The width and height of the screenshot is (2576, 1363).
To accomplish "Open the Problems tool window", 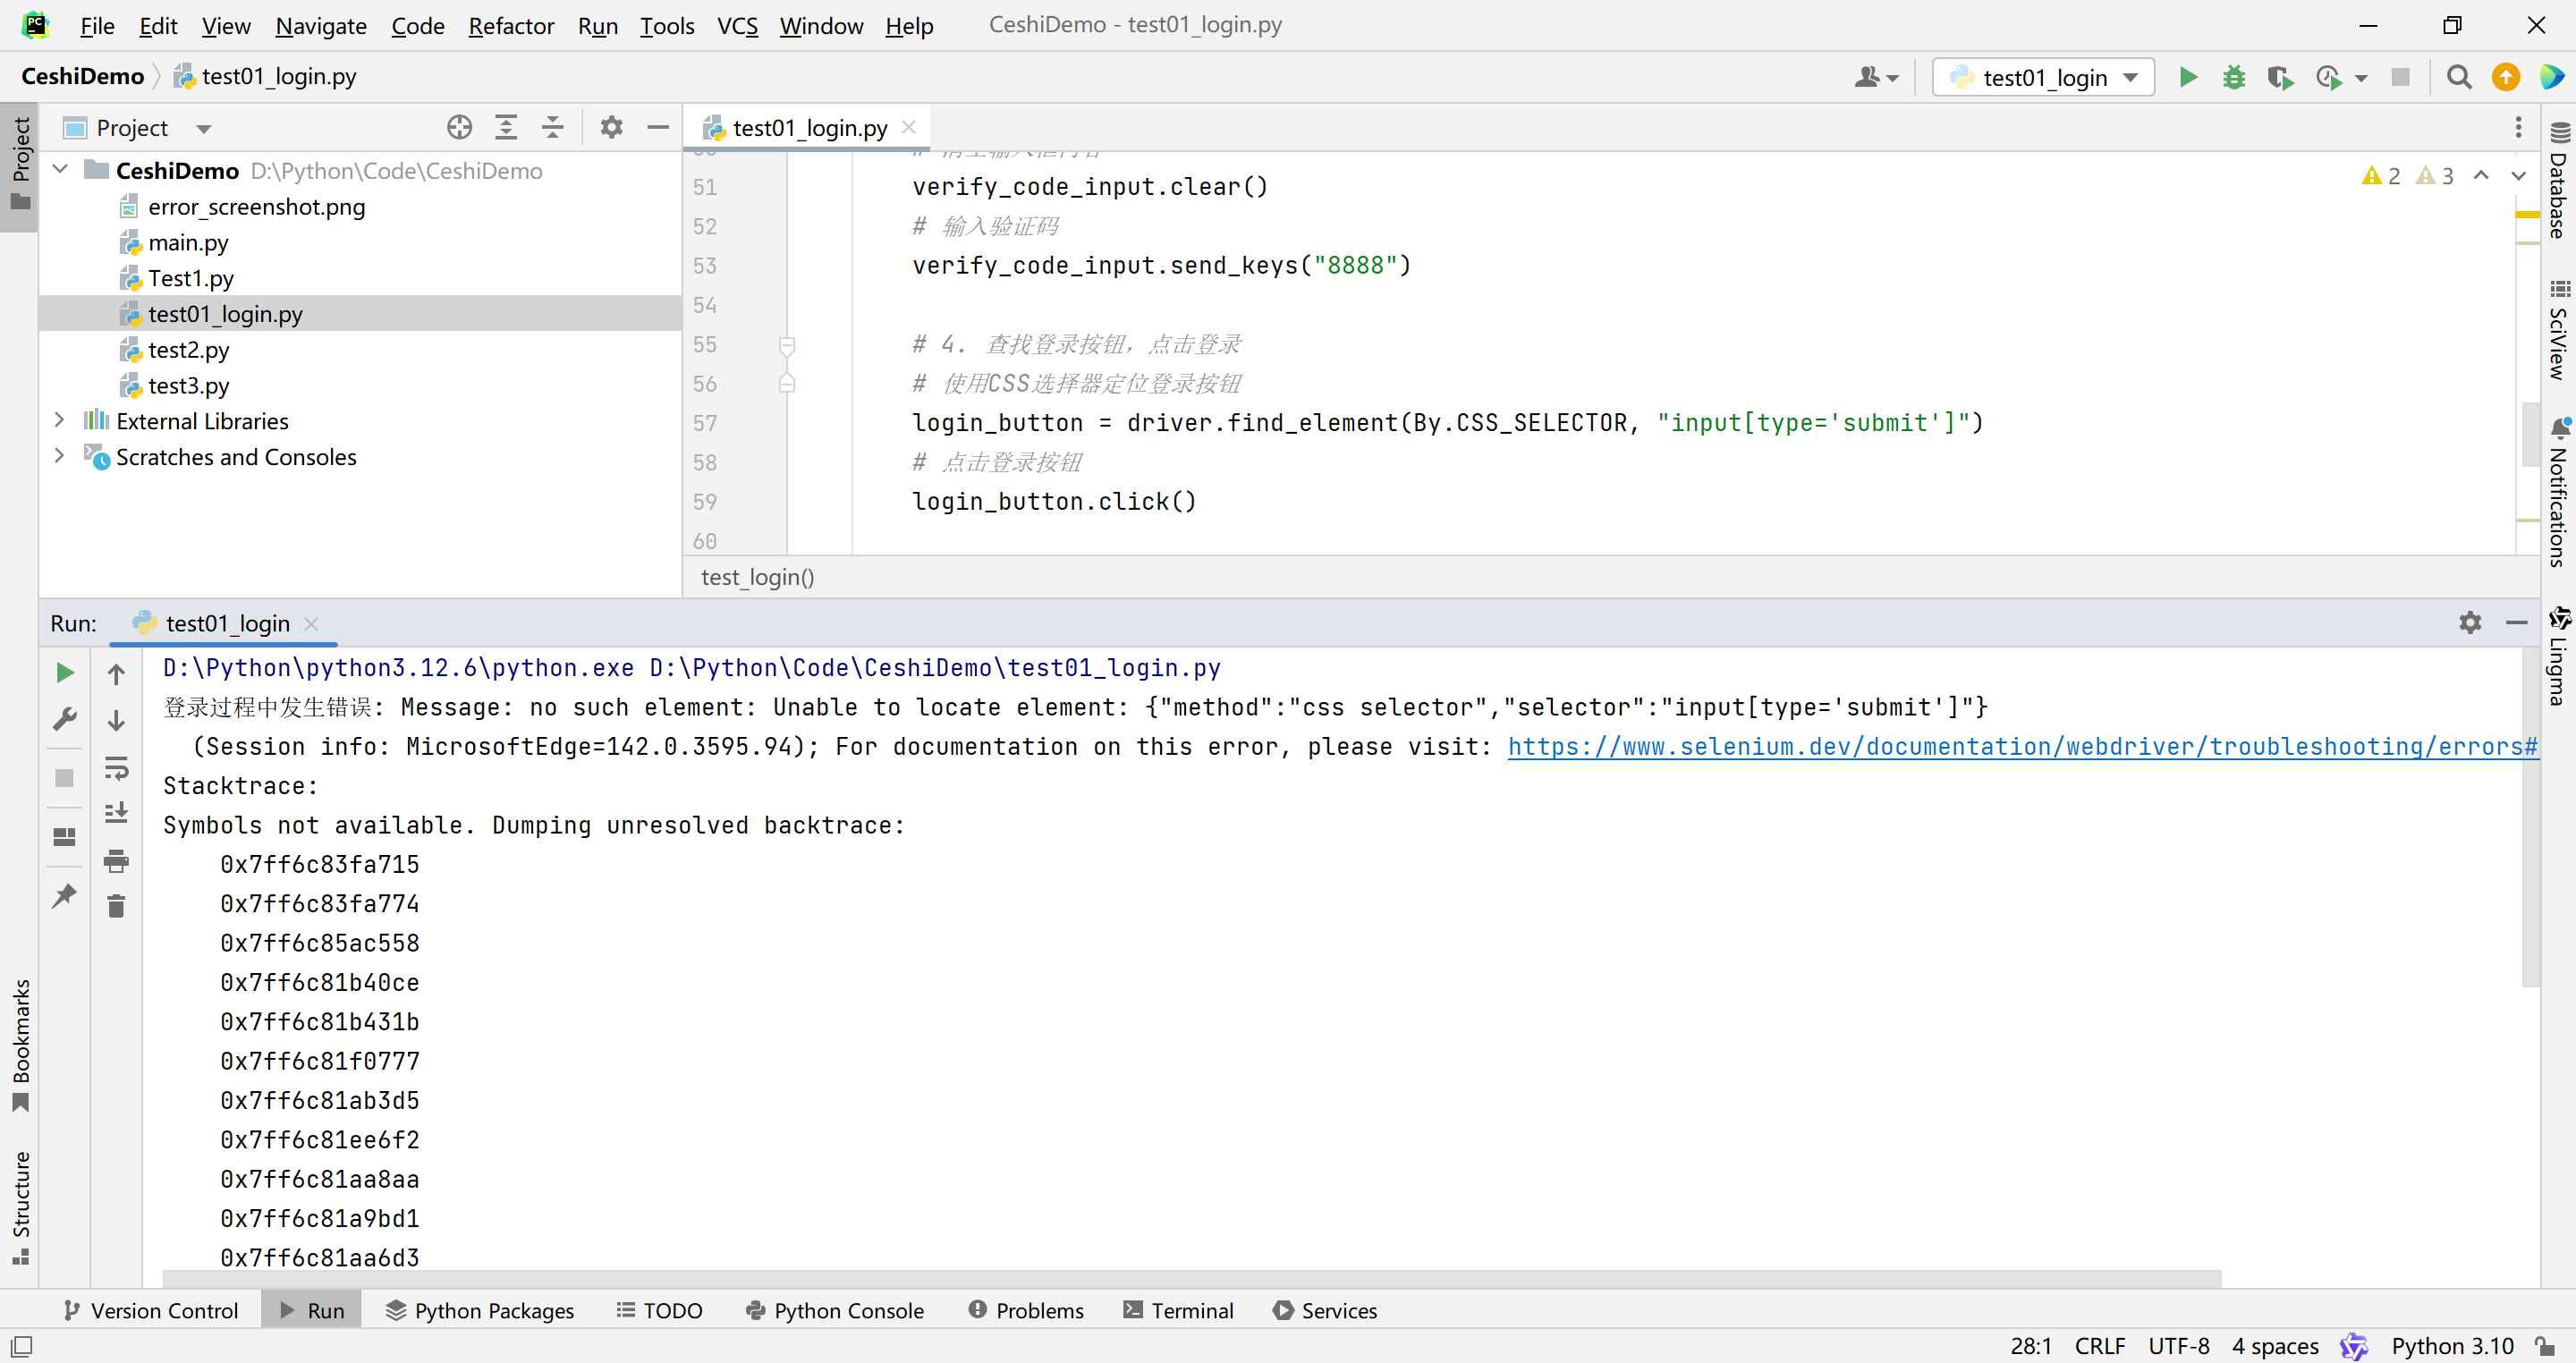I will point(1026,1310).
